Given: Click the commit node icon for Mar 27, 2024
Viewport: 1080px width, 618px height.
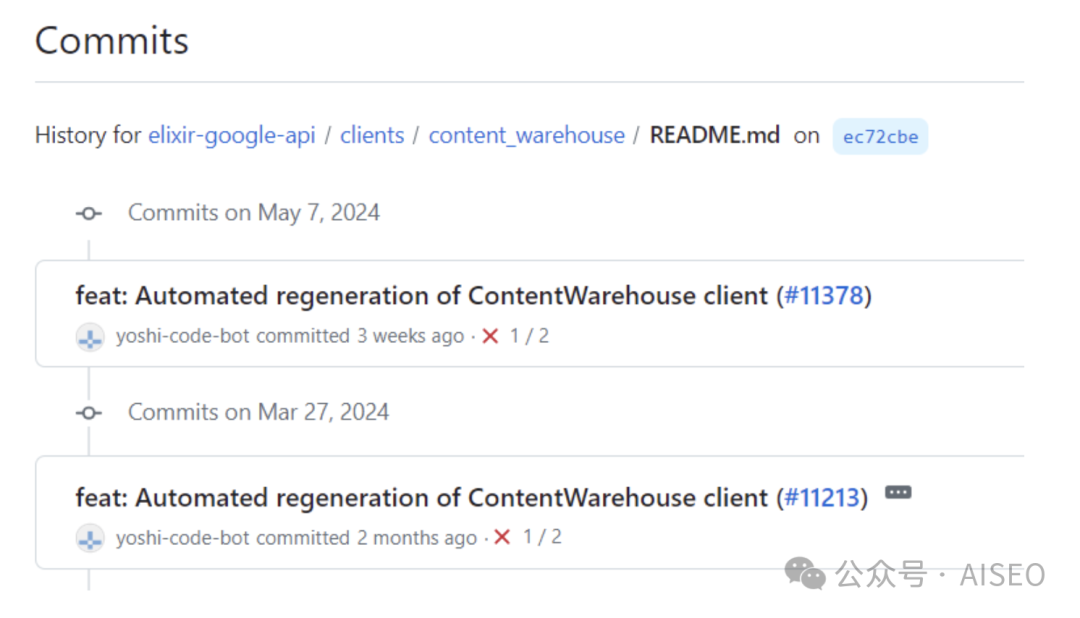Looking at the screenshot, I should click(x=89, y=412).
